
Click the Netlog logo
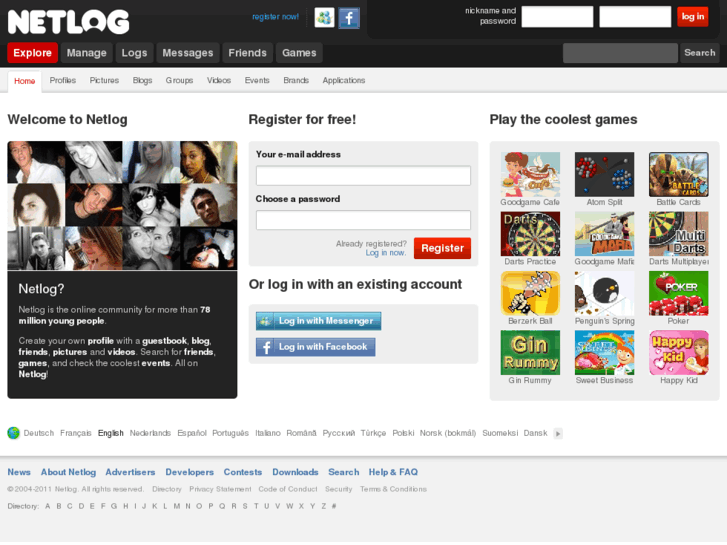click(x=69, y=22)
